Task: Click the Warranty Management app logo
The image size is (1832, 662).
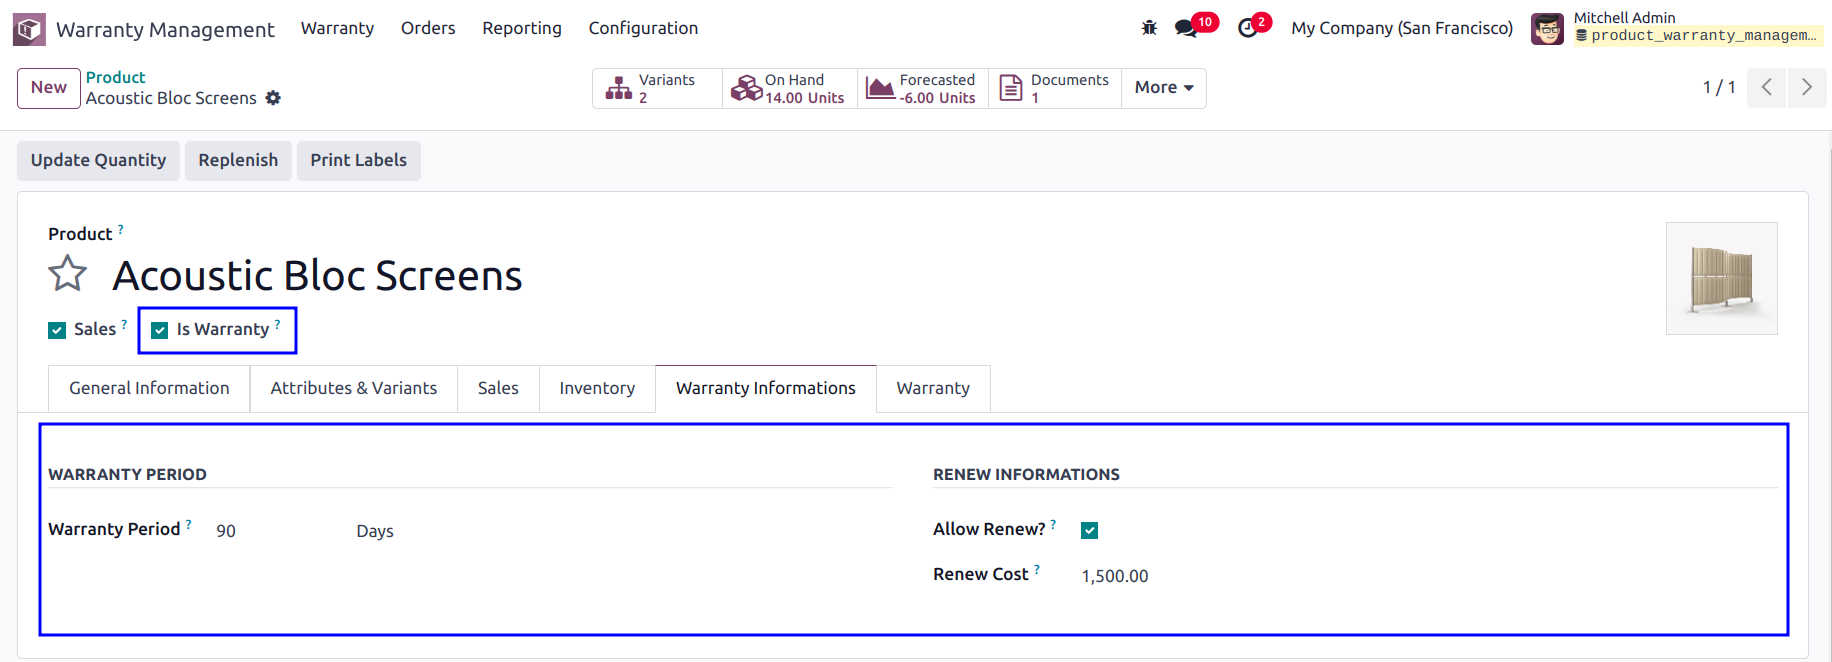Action: point(29,29)
